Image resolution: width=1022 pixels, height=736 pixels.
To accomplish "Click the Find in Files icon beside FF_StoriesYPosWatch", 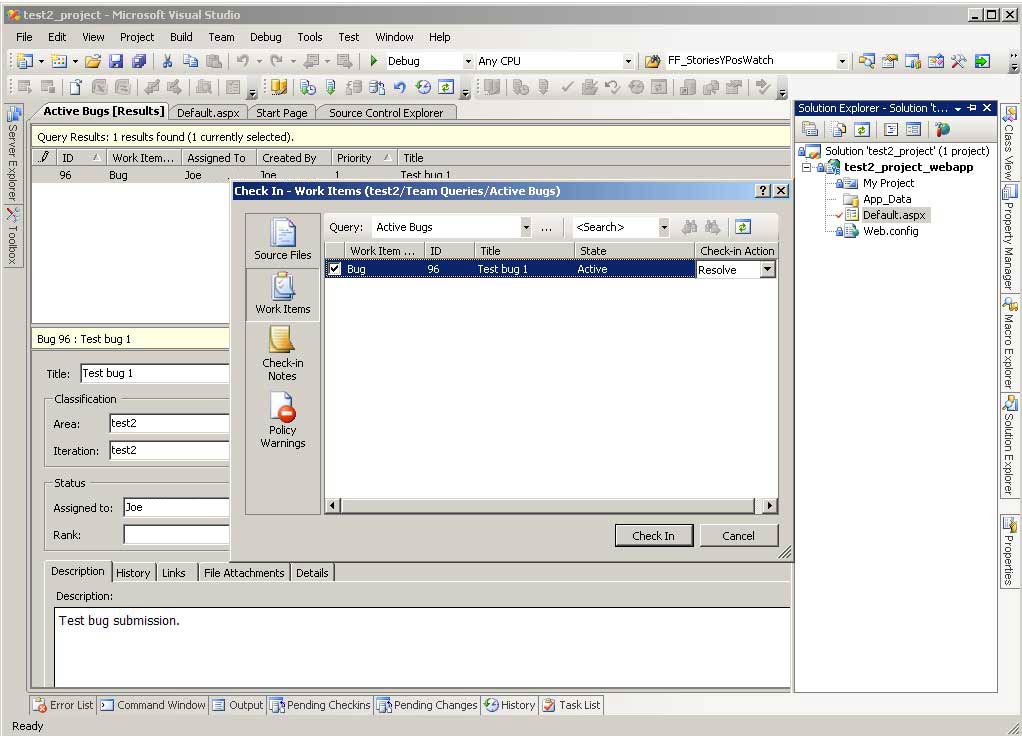I will click(652, 61).
